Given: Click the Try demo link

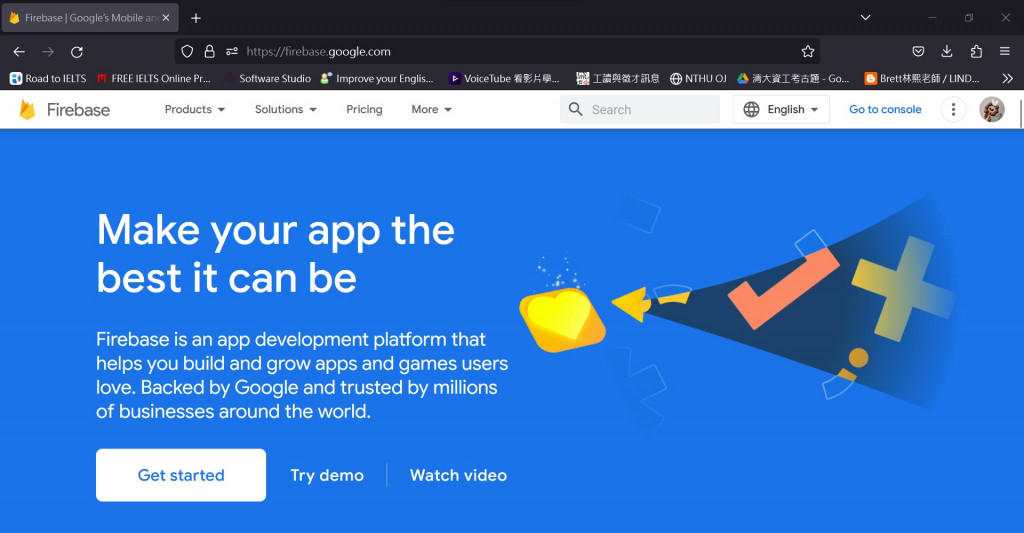Looking at the screenshot, I should (327, 475).
